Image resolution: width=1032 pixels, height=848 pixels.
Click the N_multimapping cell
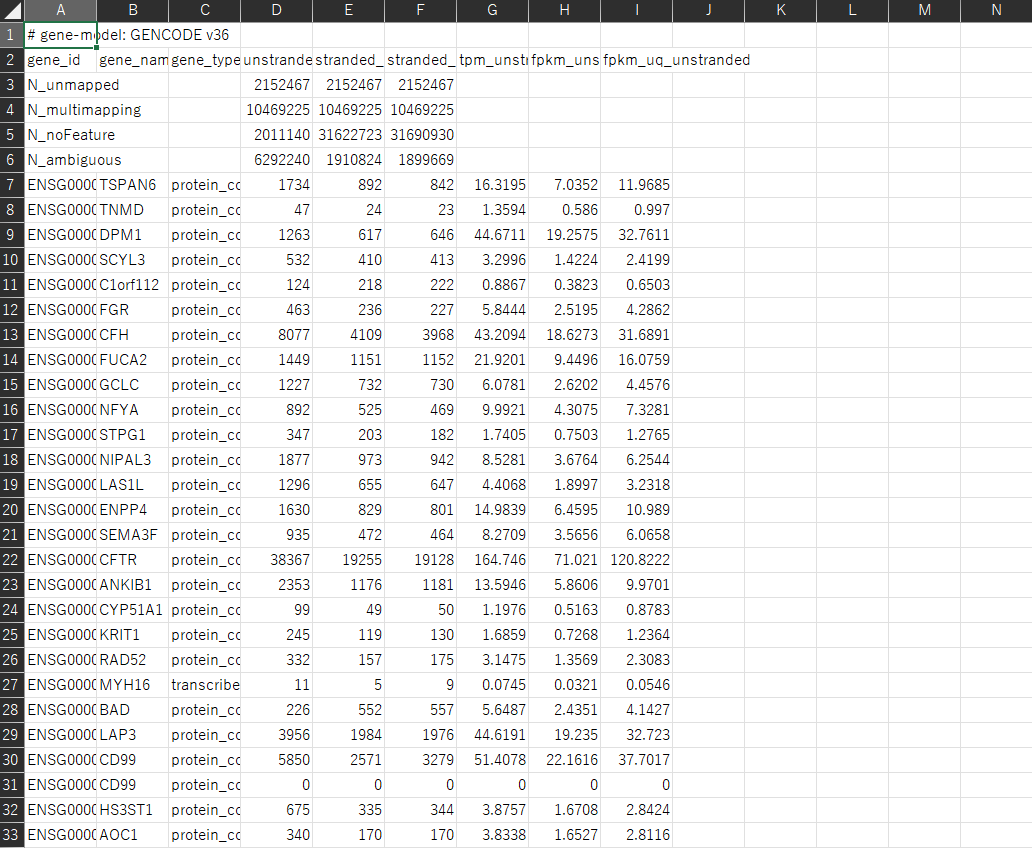[61, 110]
